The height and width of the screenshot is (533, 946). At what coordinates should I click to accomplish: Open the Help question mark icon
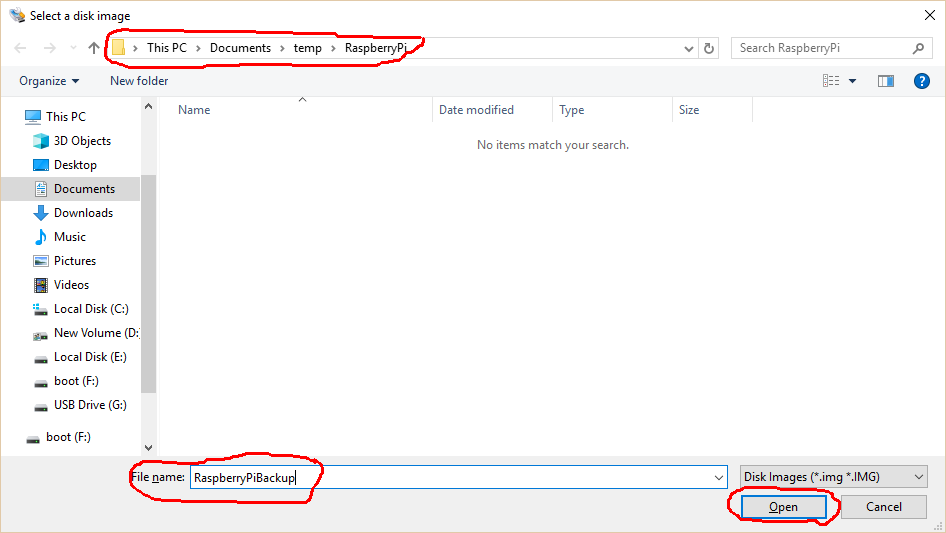921,81
